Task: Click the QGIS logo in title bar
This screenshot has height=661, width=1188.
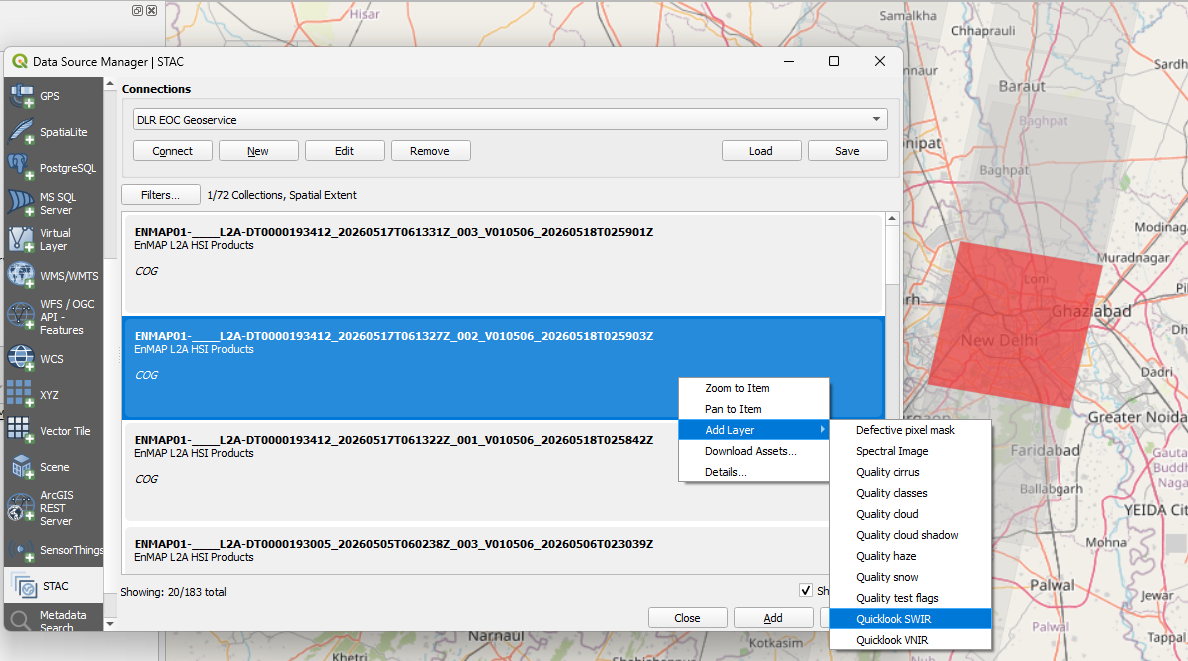Action: [20, 61]
